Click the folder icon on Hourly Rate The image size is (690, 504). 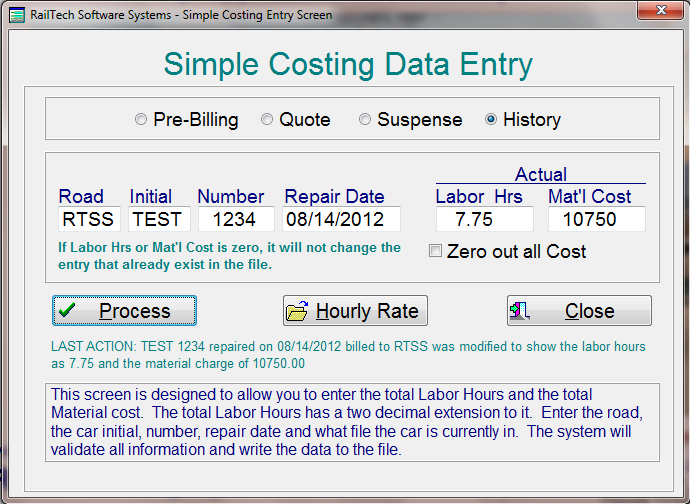click(x=297, y=311)
